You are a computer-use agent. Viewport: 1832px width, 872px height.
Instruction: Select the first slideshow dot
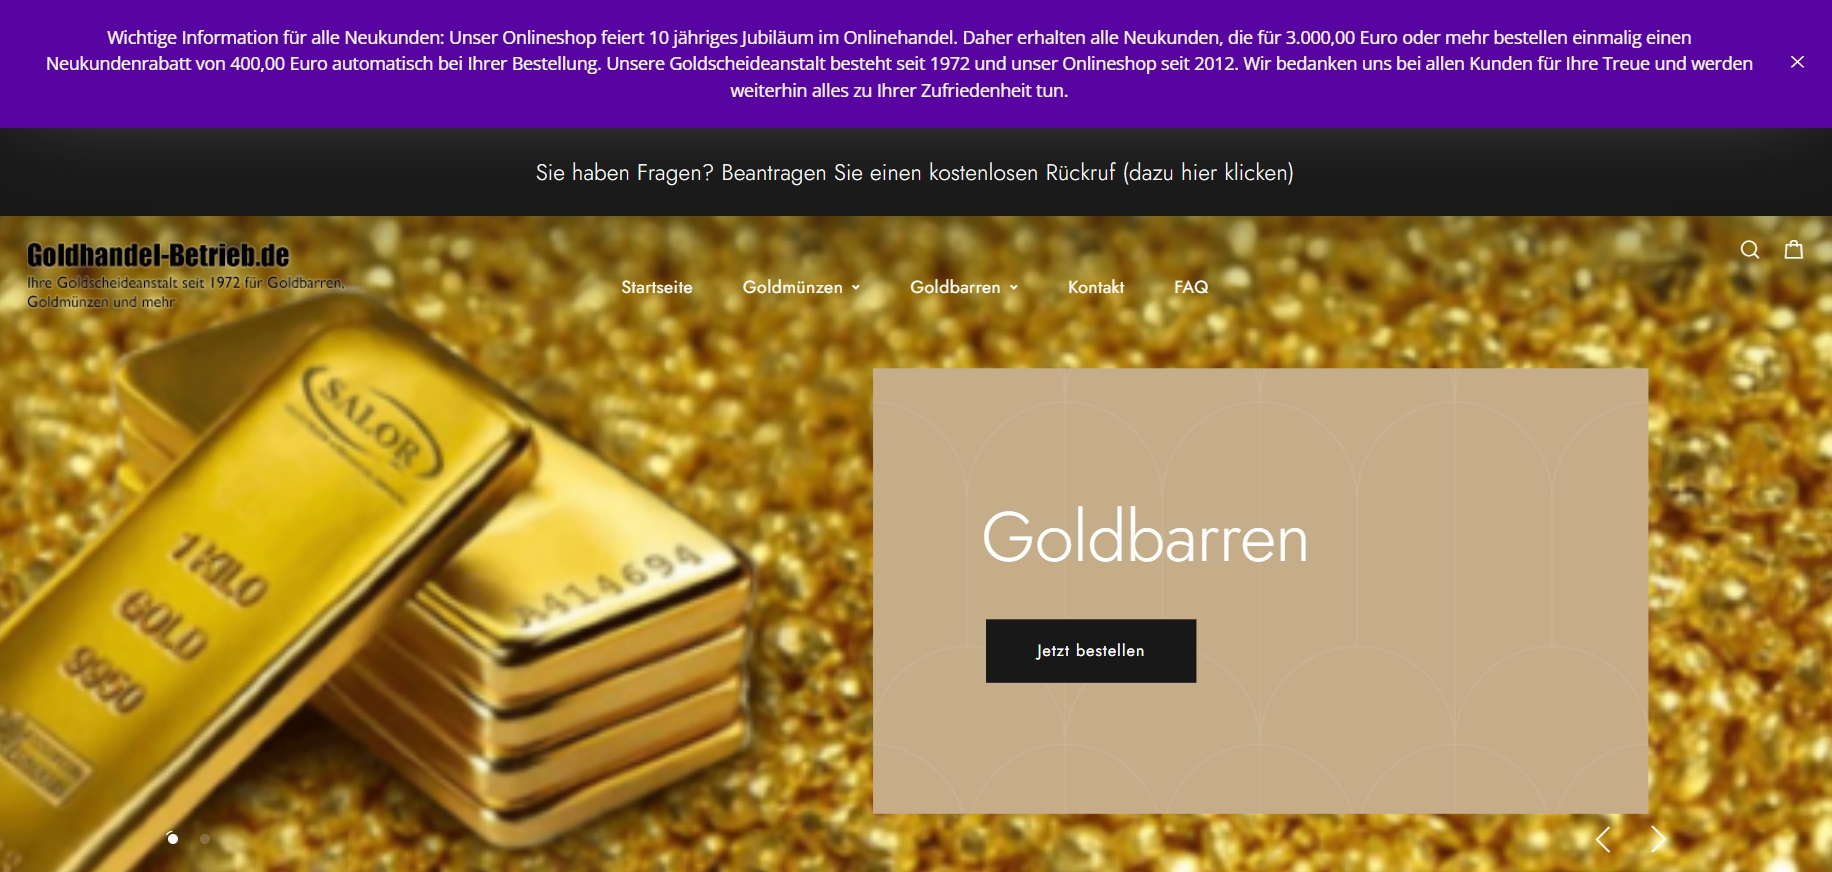pos(173,839)
